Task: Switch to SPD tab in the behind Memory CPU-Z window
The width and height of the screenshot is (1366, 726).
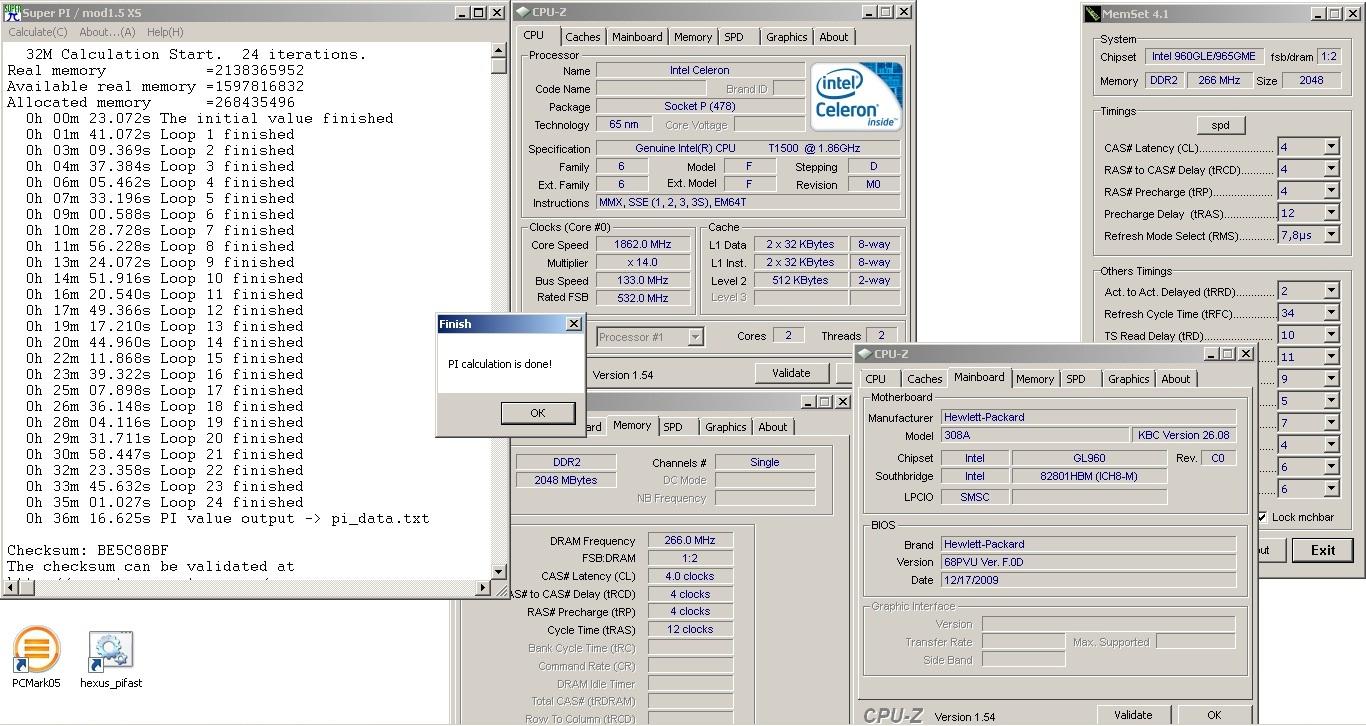Action: point(673,427)
